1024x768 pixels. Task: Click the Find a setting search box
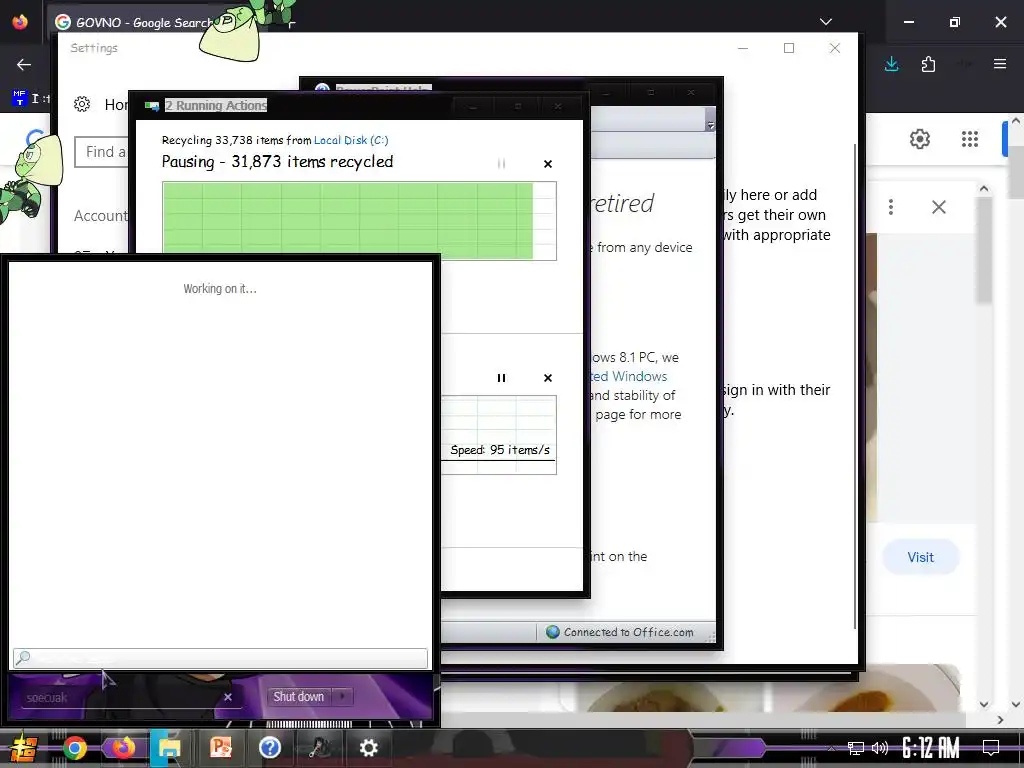pos(102,152)
